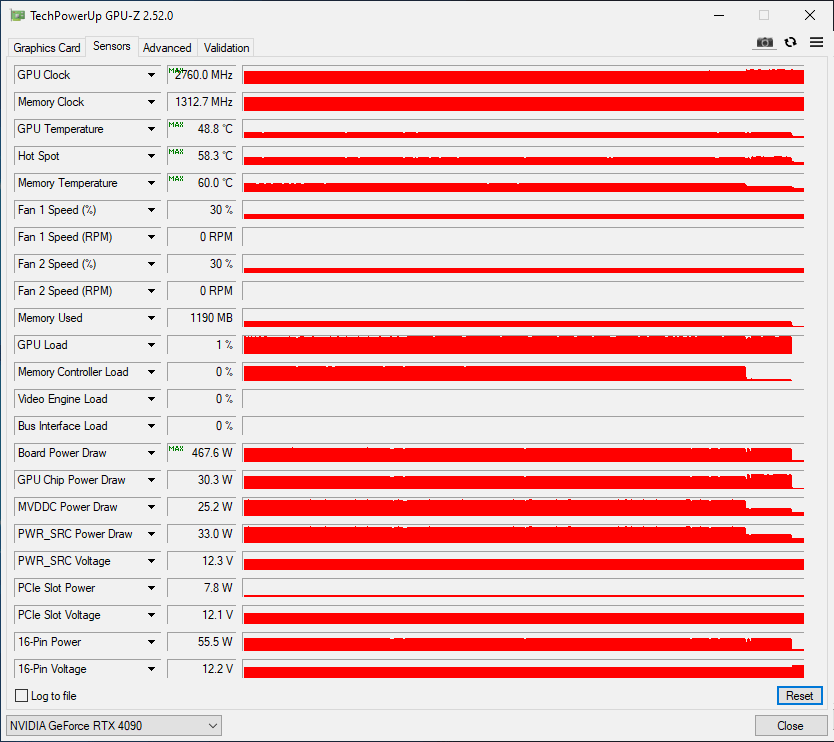This screenshot has width=834, height=742.
Task: Open the Fan 1 Speed (%) dropdown
Action: click(x=152, y=210)
